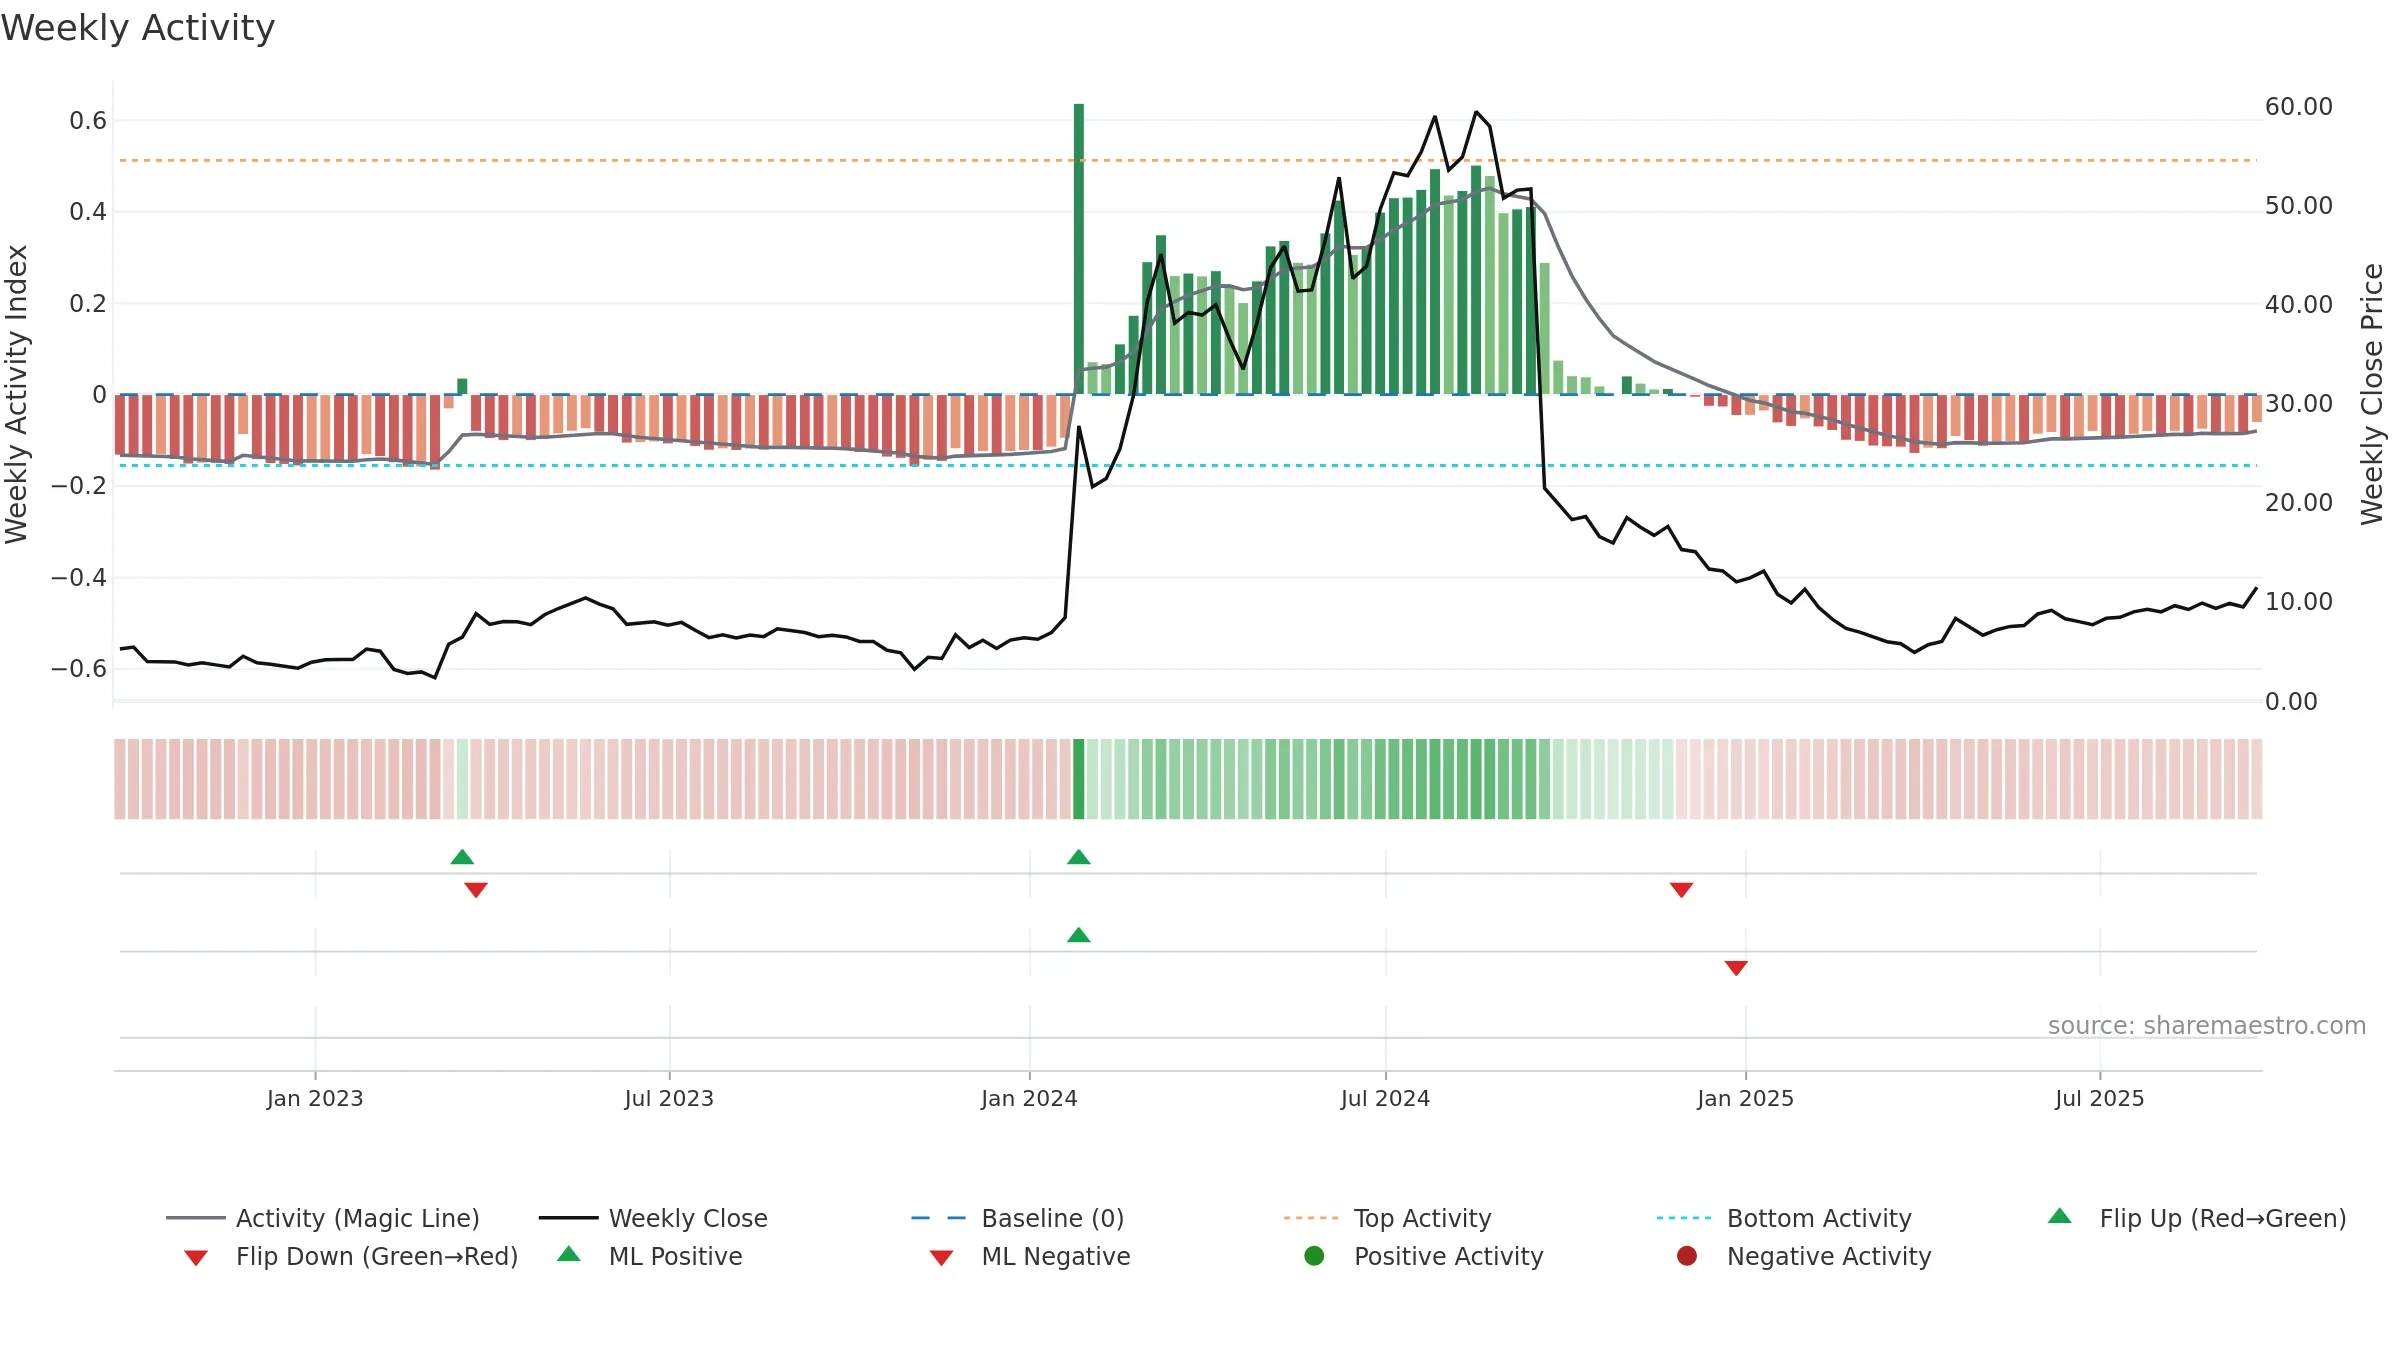Toggle Bottom Activity legend entry
Viewport: 2400px width, 1350px height.
click(1784, 1218)
